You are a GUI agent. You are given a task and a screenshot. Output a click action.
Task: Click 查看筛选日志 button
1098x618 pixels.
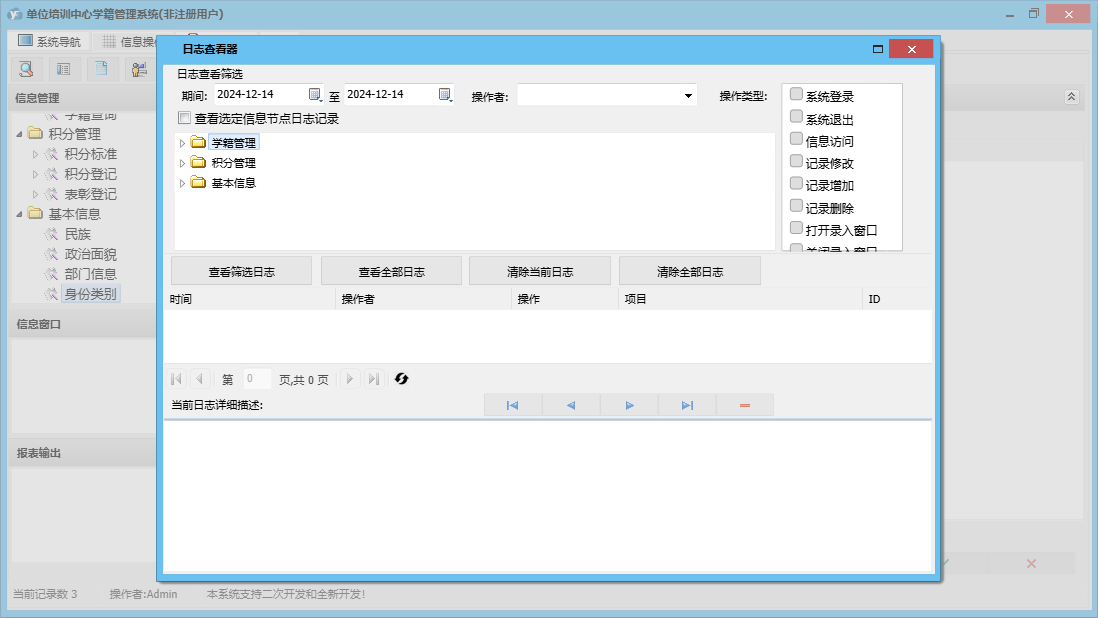242,272
